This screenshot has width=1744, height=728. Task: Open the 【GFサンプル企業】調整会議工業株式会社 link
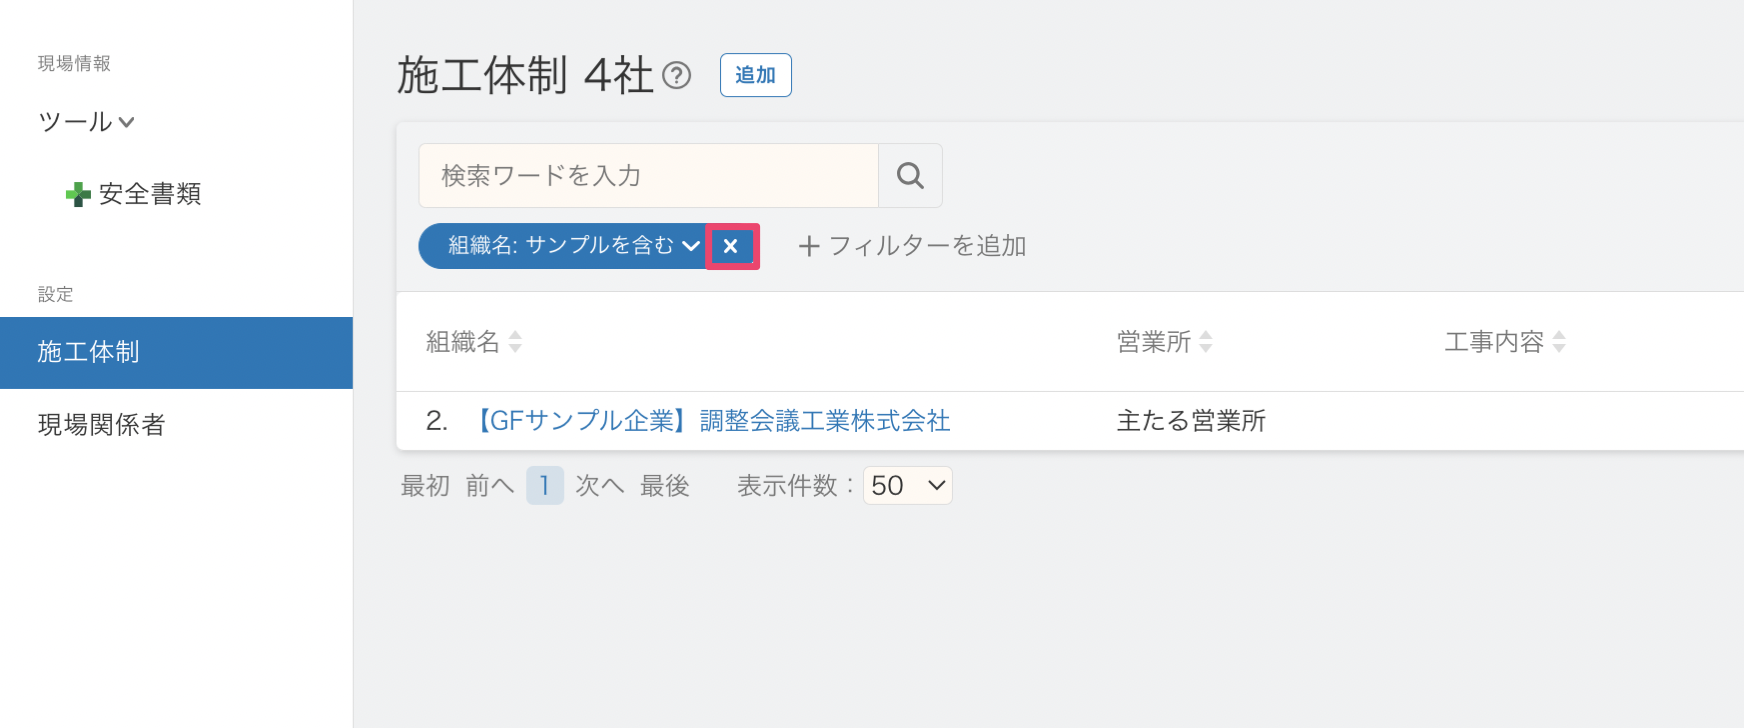712,421
